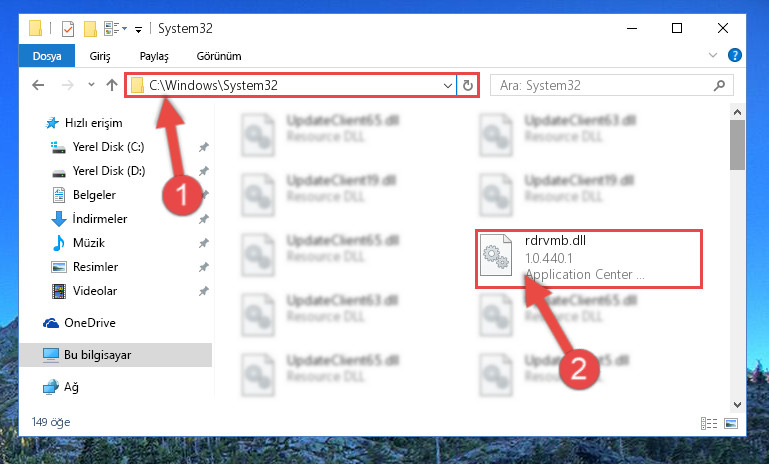
Task: Toggle the pin next to Müzik
Action: click(x=204, y=243)
